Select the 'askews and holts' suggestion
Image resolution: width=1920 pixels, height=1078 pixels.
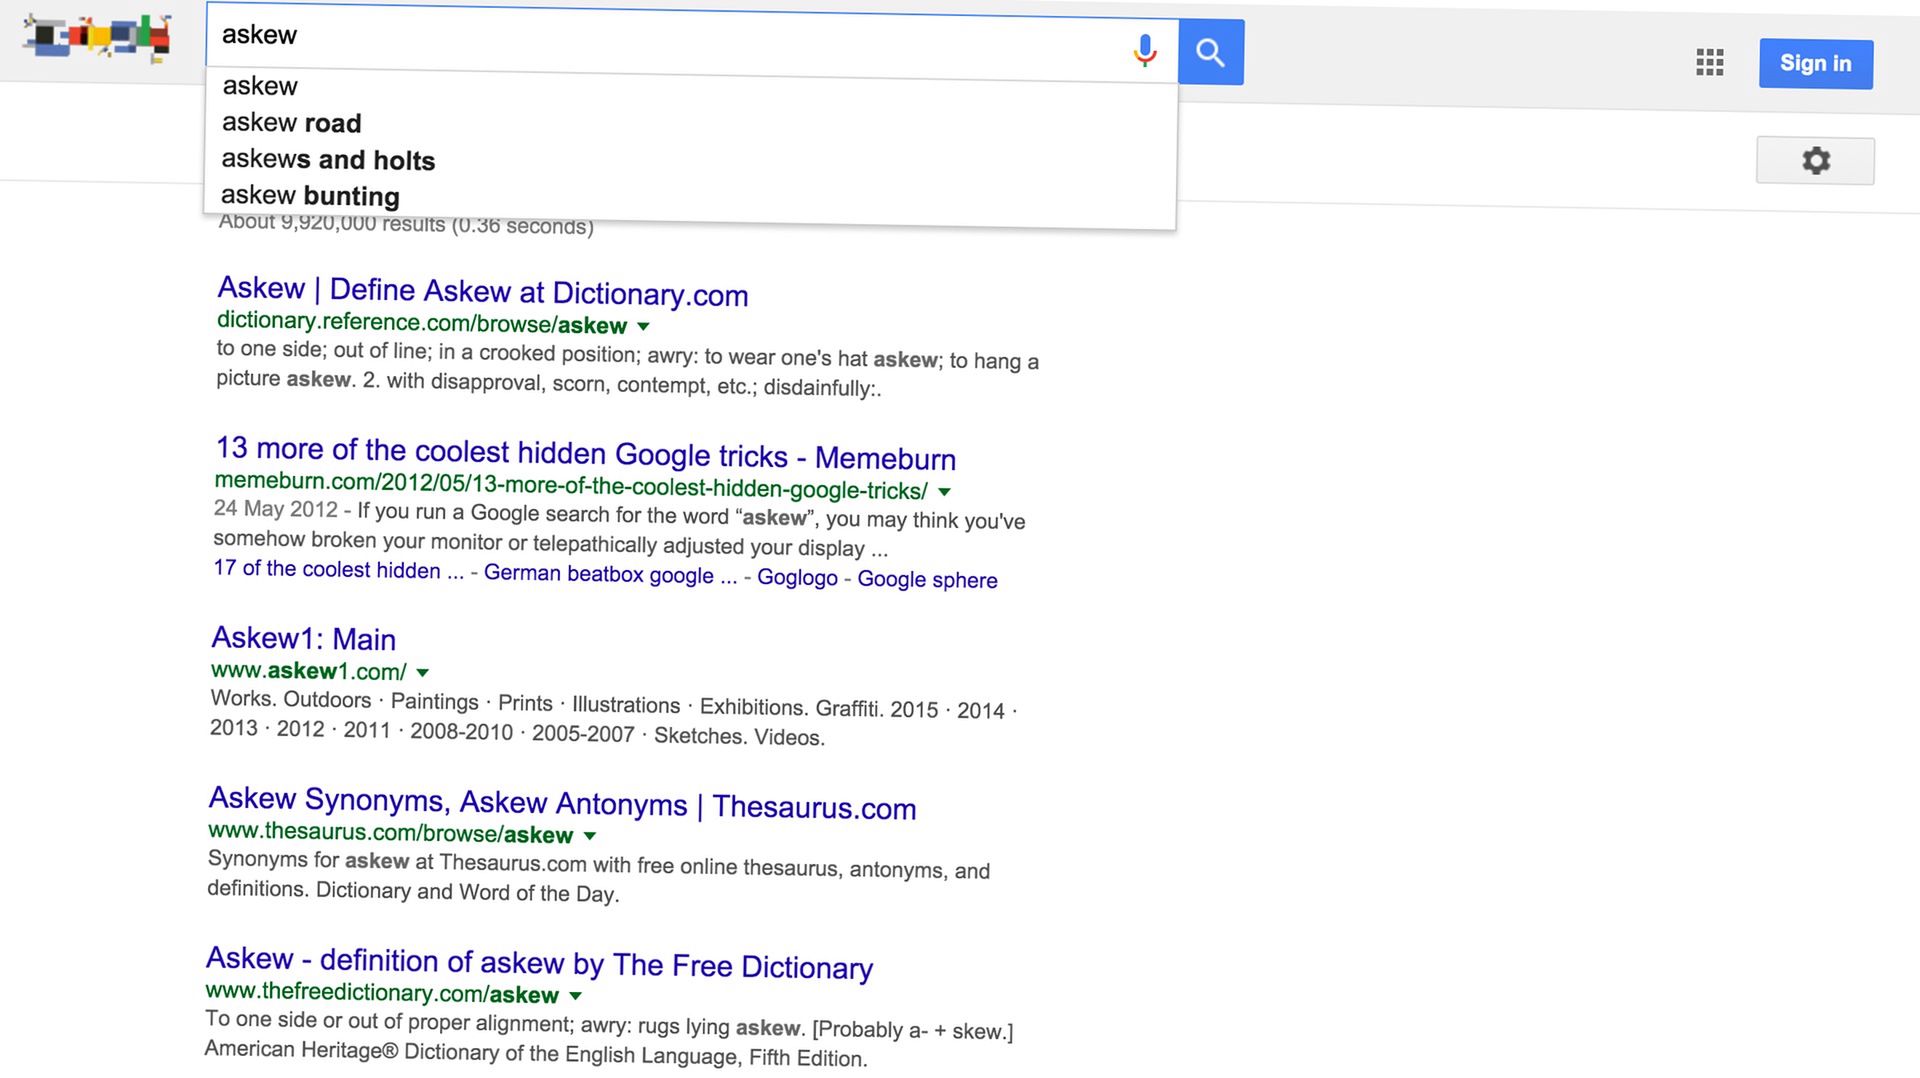pyautogui.click(x=328, y=160)
